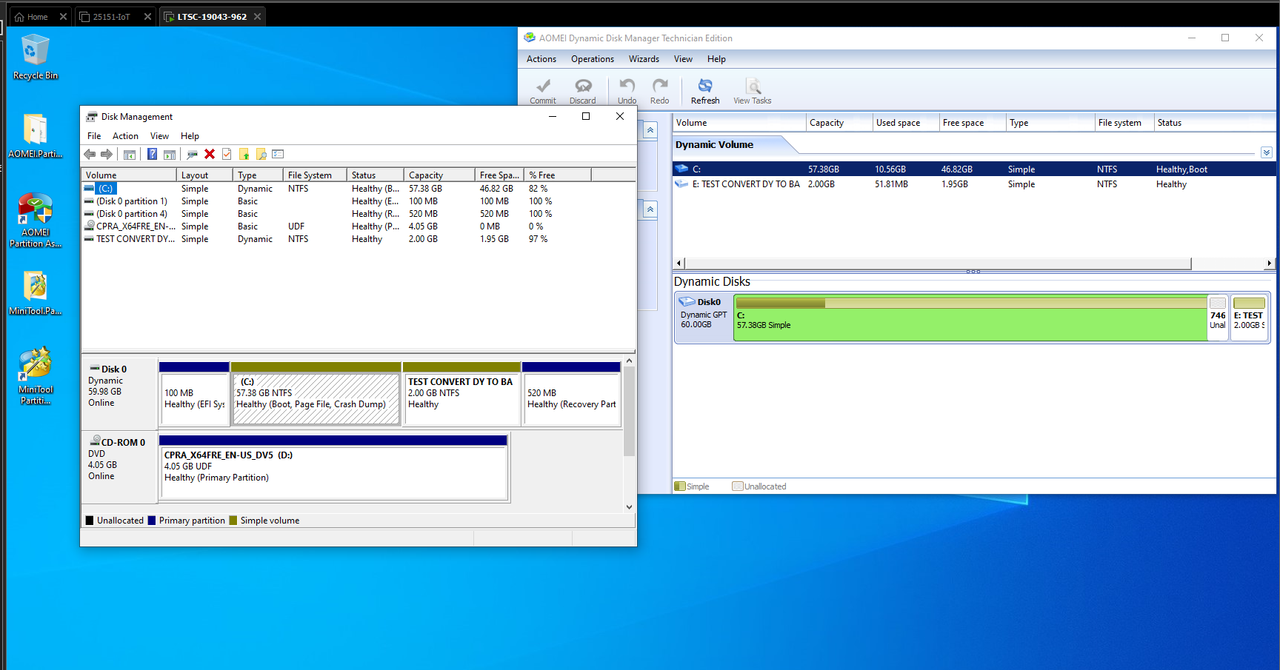
Task: Select E: TEST CONVERT DY TO BA row in AOMEI
Action: click(x=974, y=184)
